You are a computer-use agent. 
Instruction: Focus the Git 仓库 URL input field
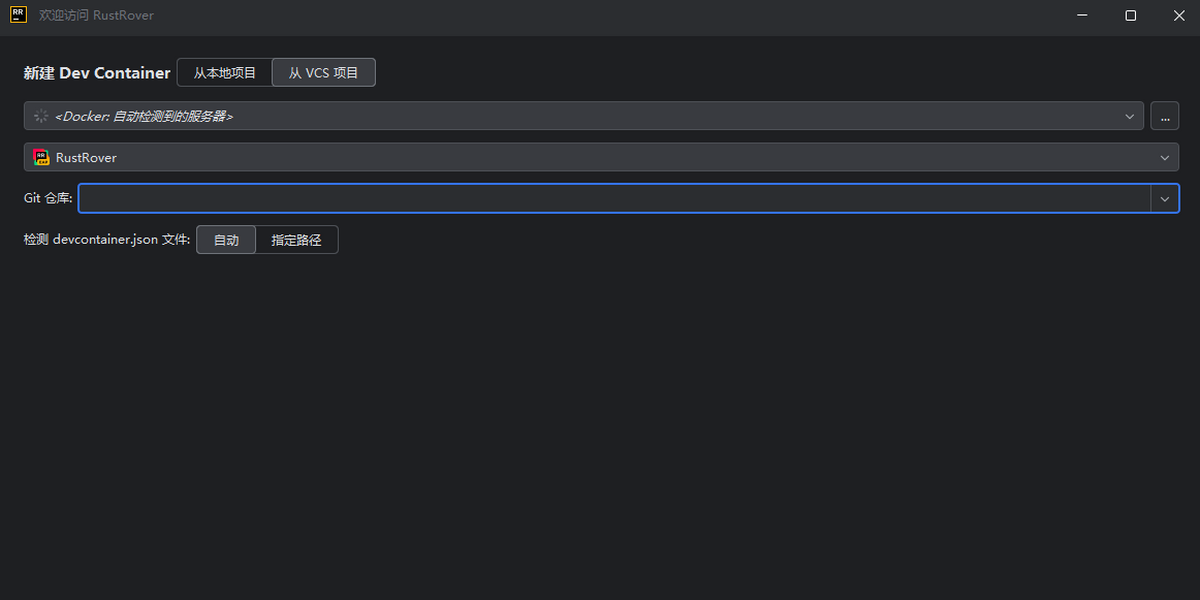pos(614,199)
